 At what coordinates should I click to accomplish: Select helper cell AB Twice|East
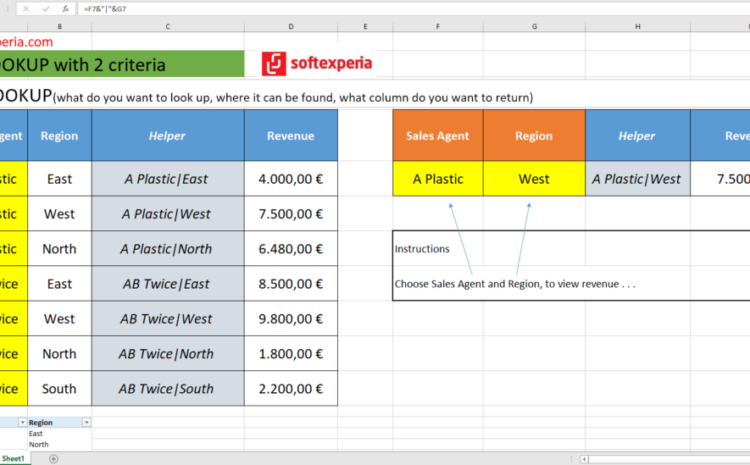[x=167, y=284]
